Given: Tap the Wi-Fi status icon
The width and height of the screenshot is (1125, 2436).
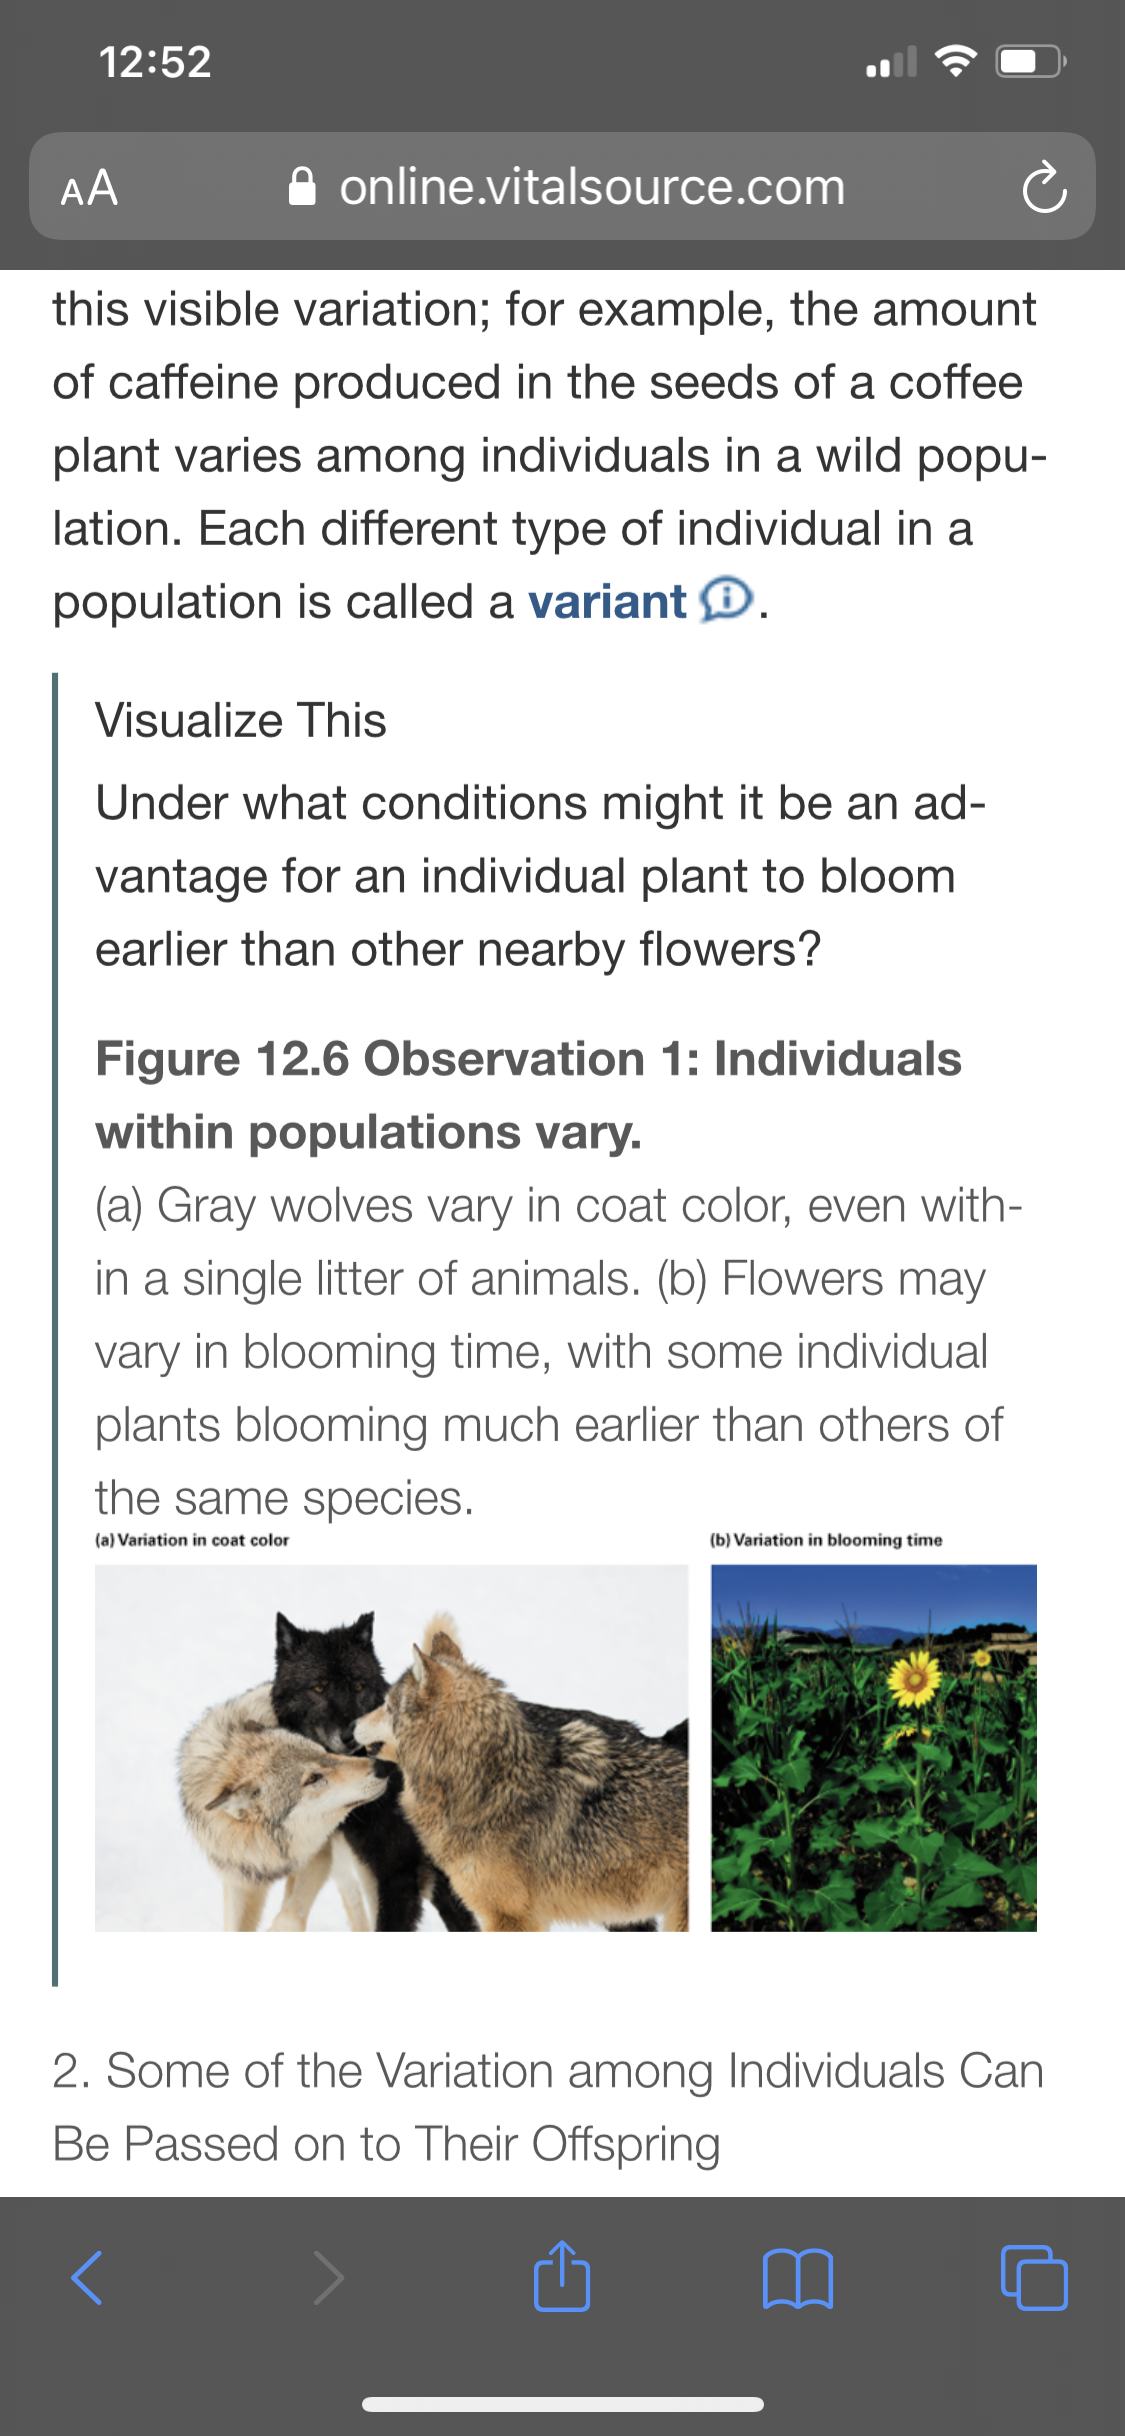Looking at the screenshot, I should click(956, 62).
